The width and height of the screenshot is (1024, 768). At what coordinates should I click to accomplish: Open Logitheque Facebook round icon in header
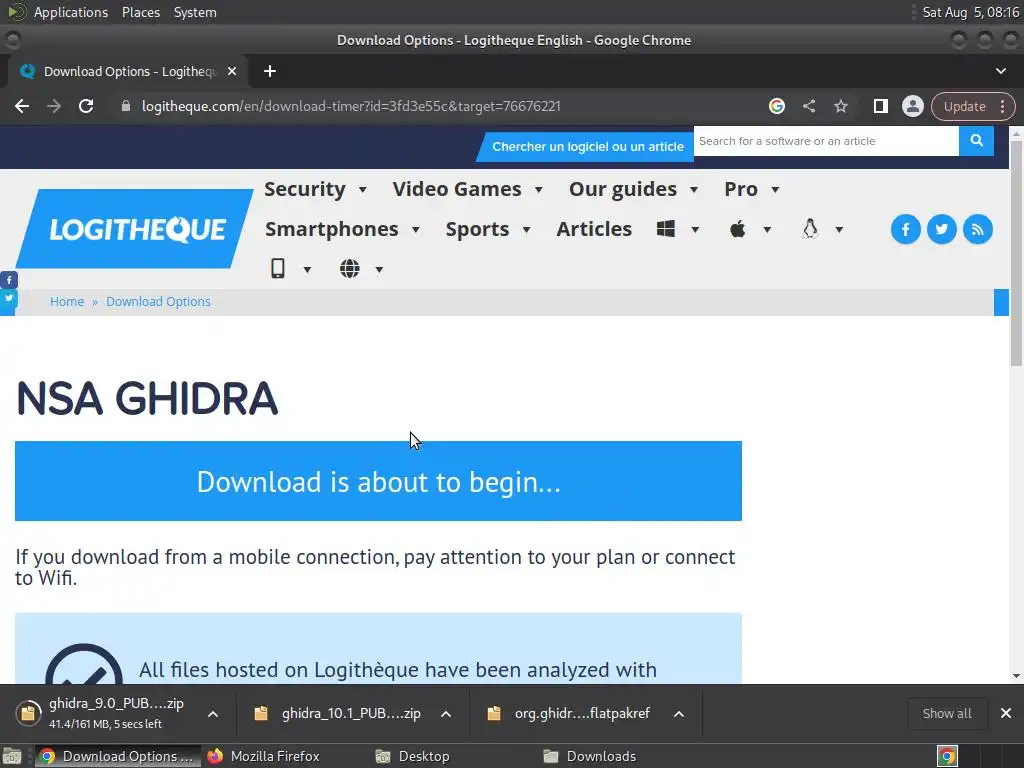906,229
